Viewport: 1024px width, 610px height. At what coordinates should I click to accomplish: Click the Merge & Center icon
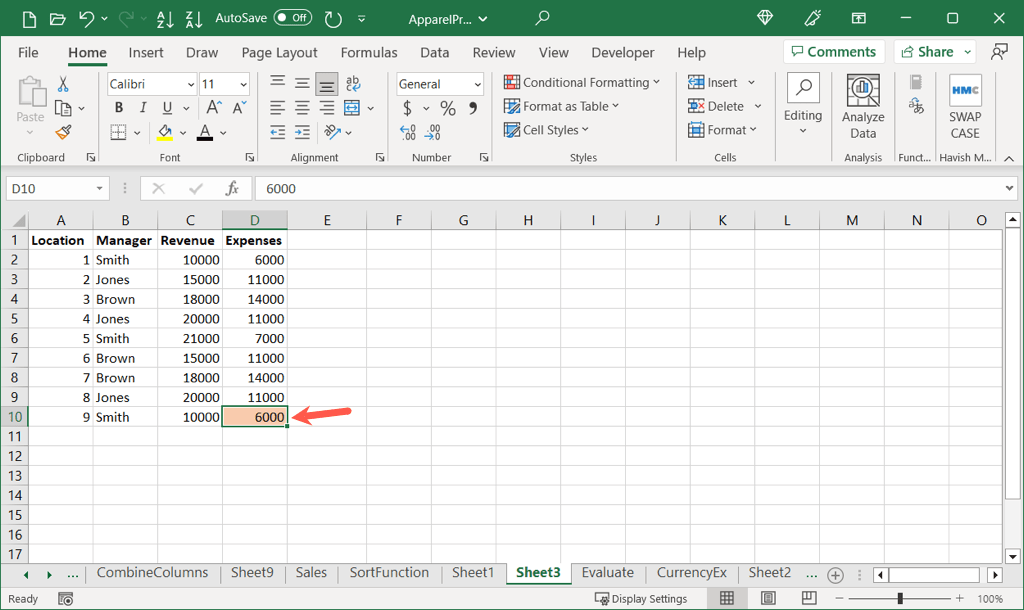352,108
